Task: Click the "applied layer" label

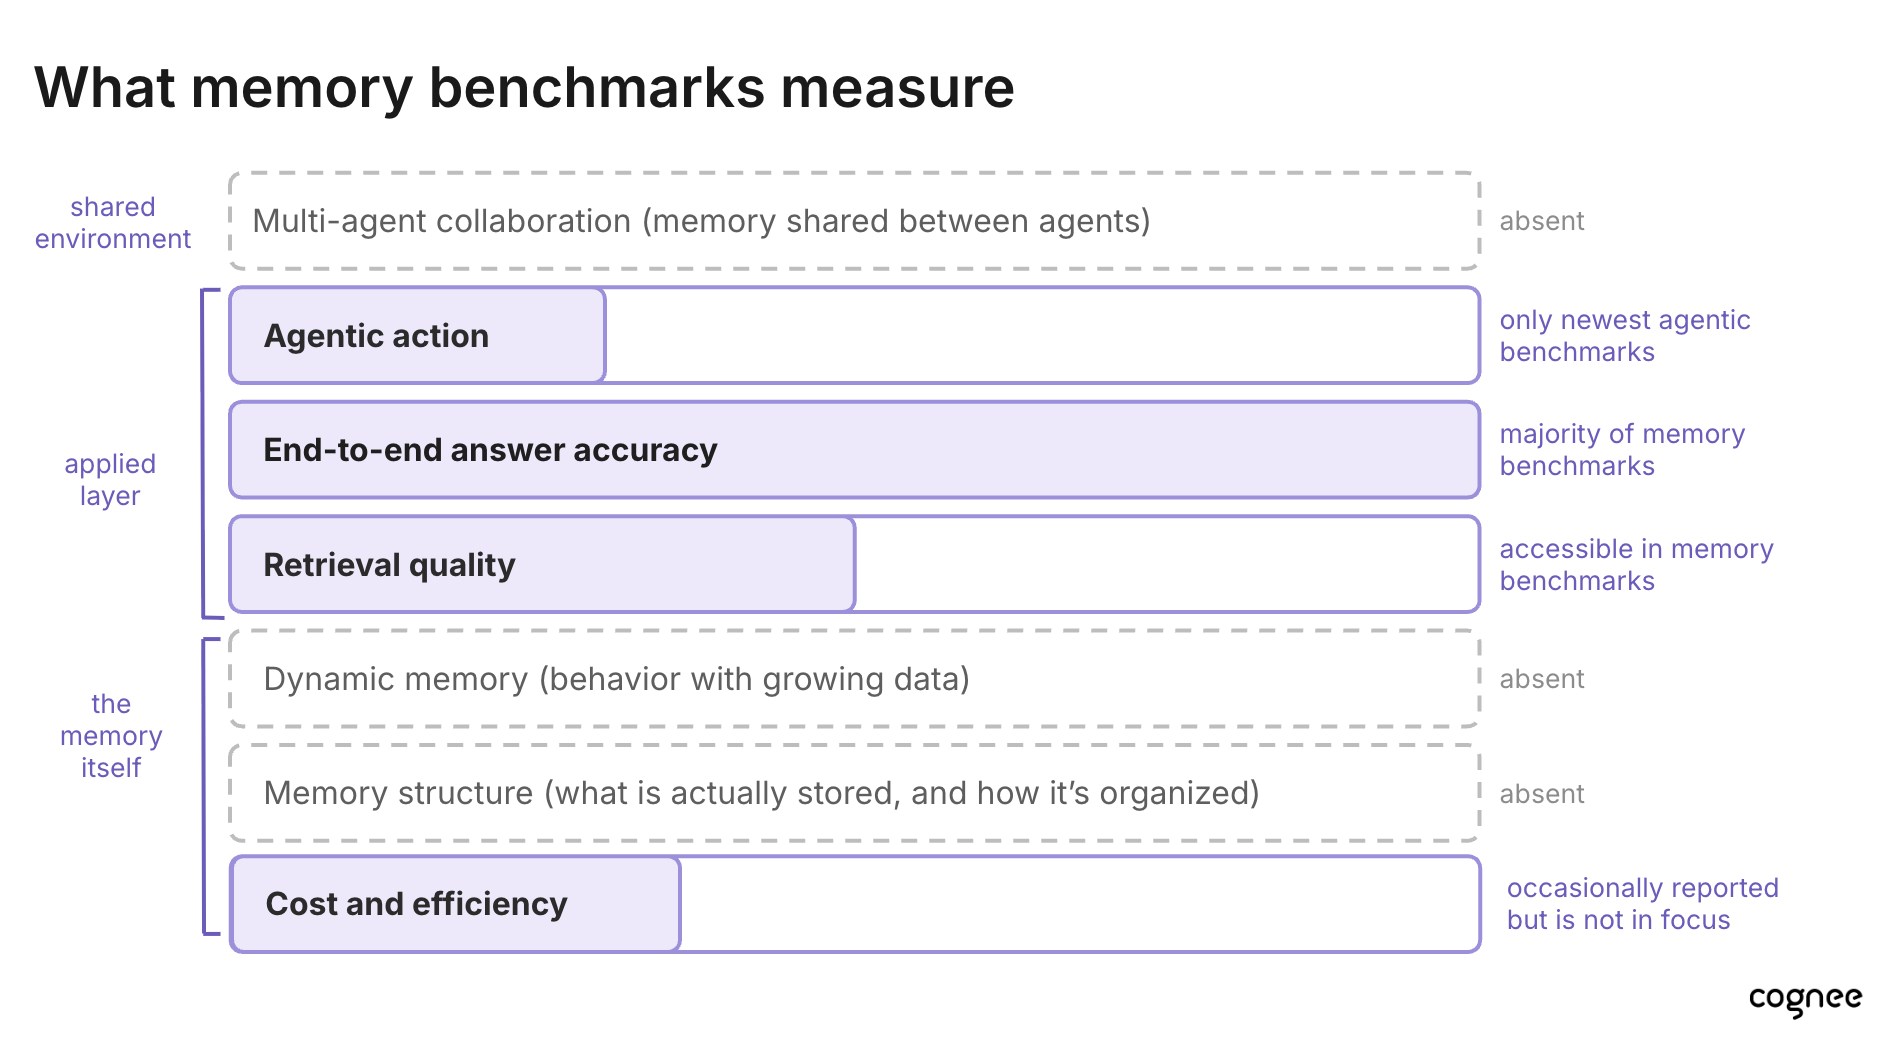Action: (x=110, y=480)
